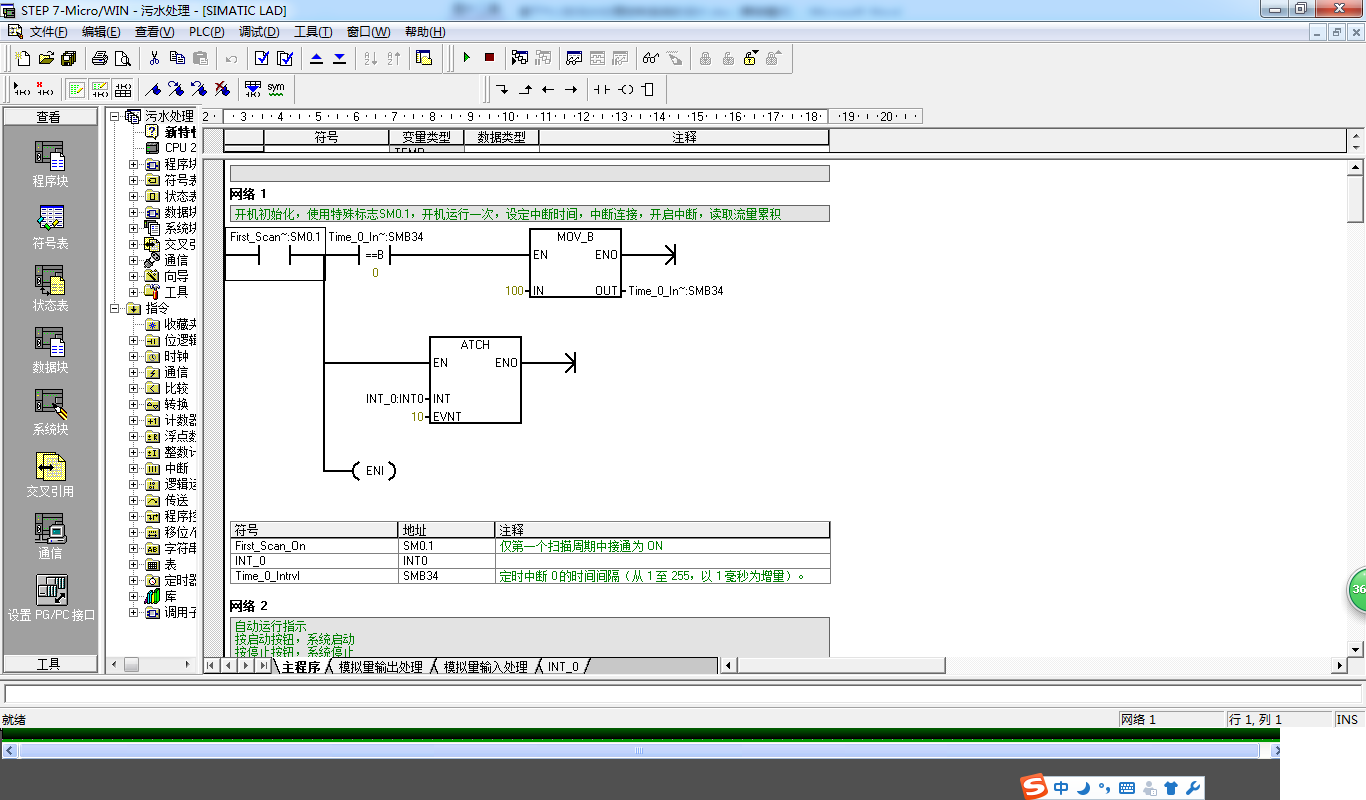
Task: Toggle the Sogou punctuation mode icon
Action: pyautogui.click(x=1104, y=788)
